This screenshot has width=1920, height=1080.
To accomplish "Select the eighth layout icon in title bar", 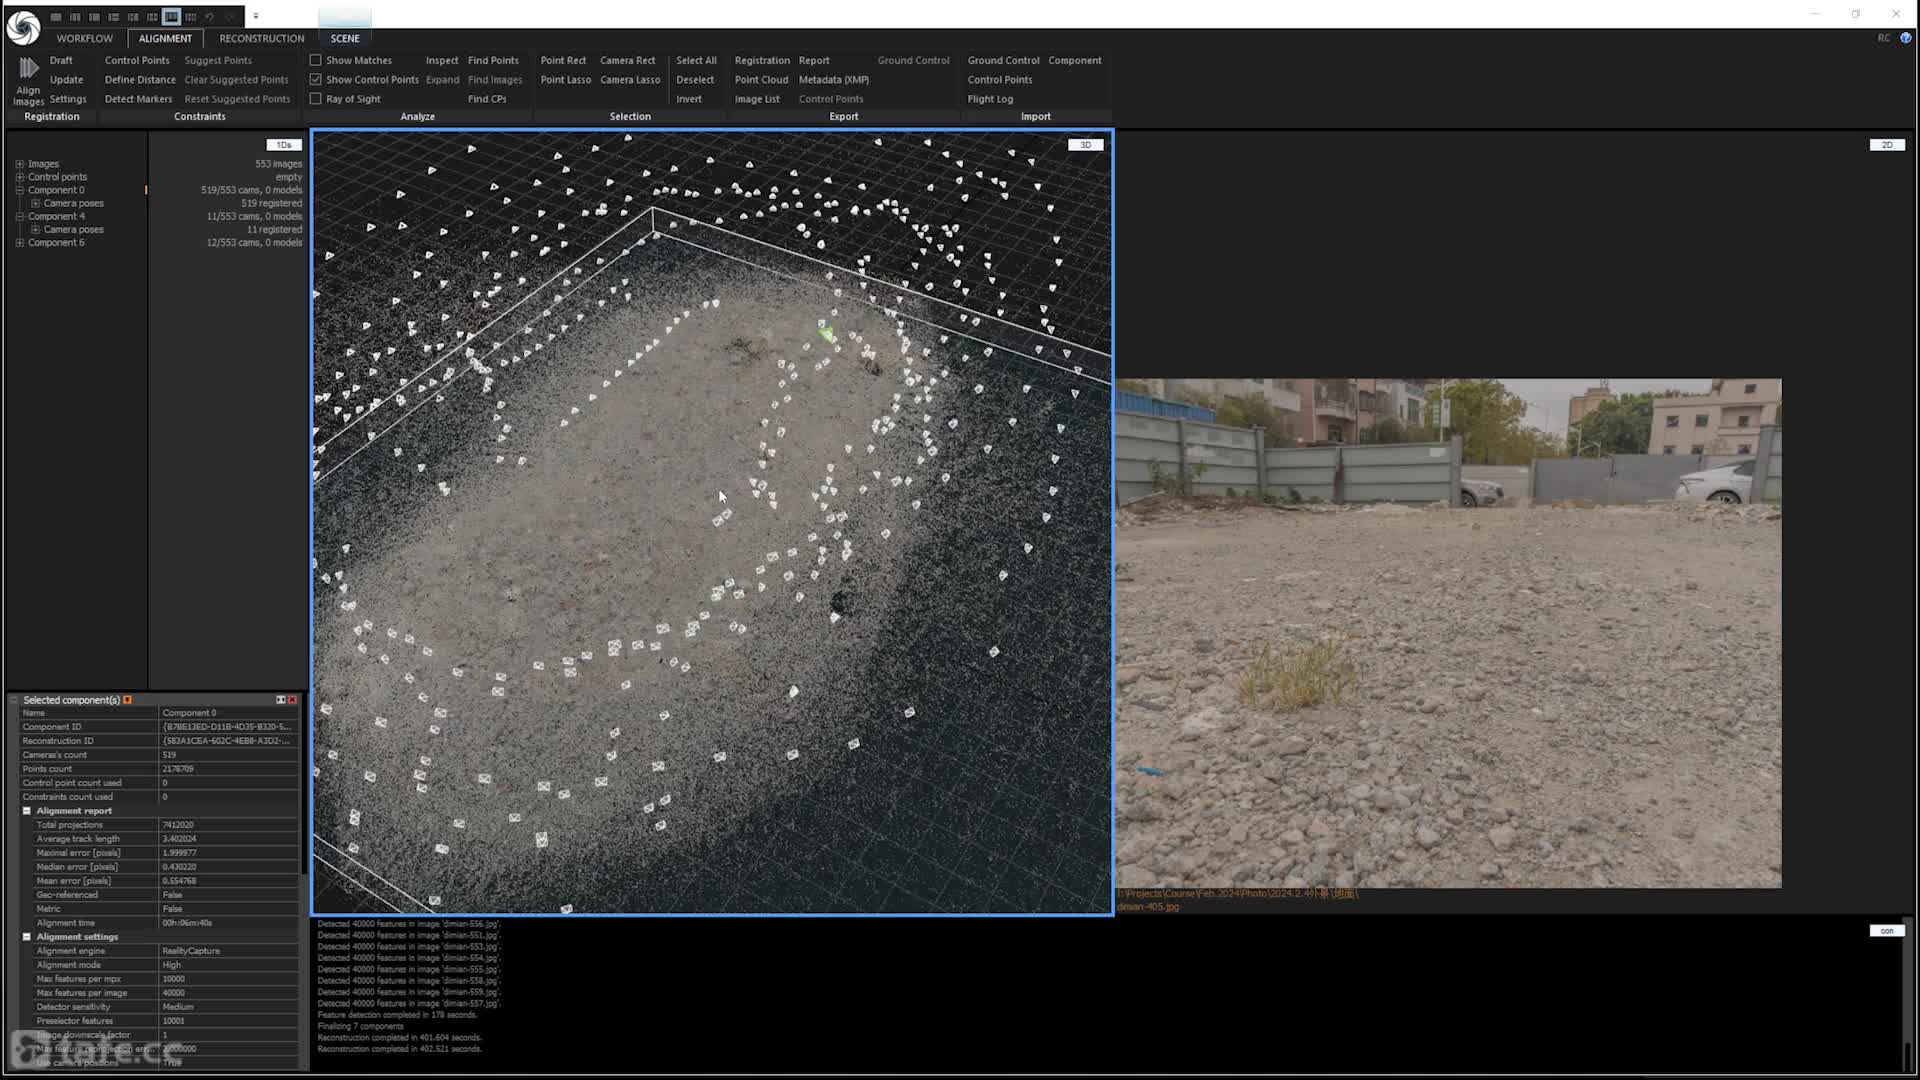I will tap(191, 17).
